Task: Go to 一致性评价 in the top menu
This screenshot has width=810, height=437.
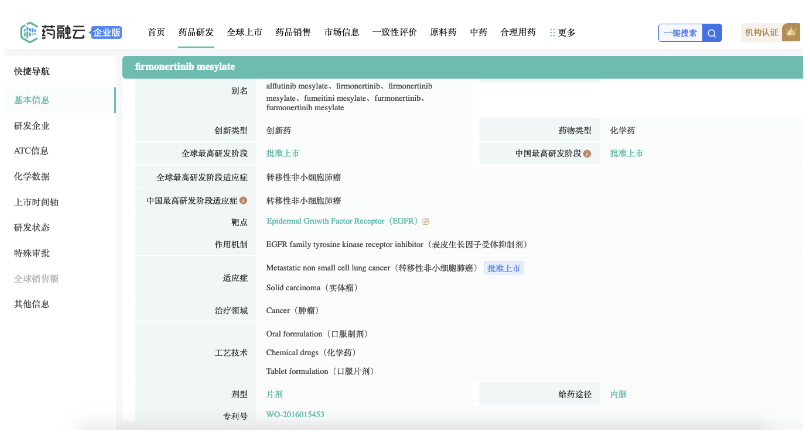Action: point(394,33)
